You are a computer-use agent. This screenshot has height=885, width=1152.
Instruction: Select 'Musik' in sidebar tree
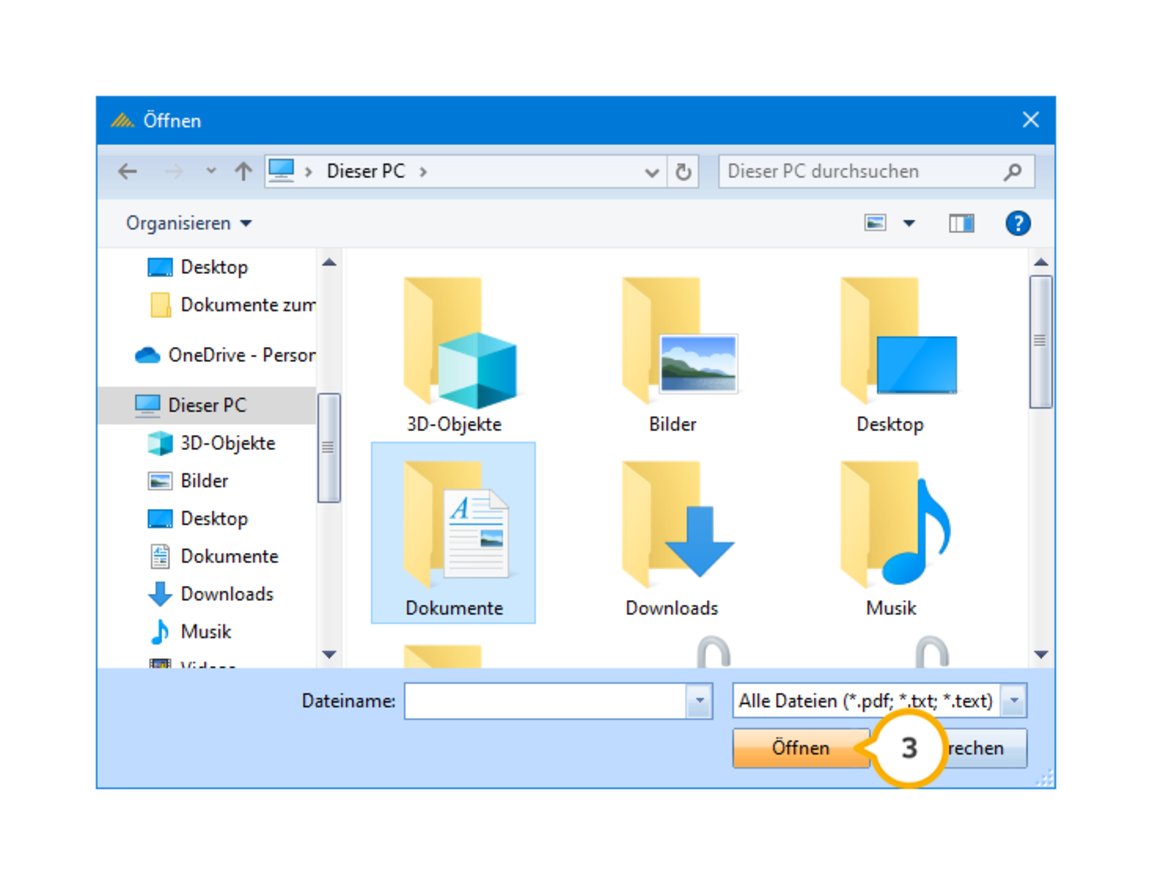(190, 632)
